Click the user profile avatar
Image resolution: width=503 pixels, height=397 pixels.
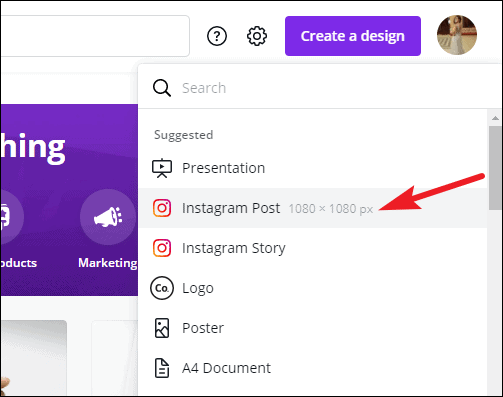pyautogui.click(x=457, y=35)
